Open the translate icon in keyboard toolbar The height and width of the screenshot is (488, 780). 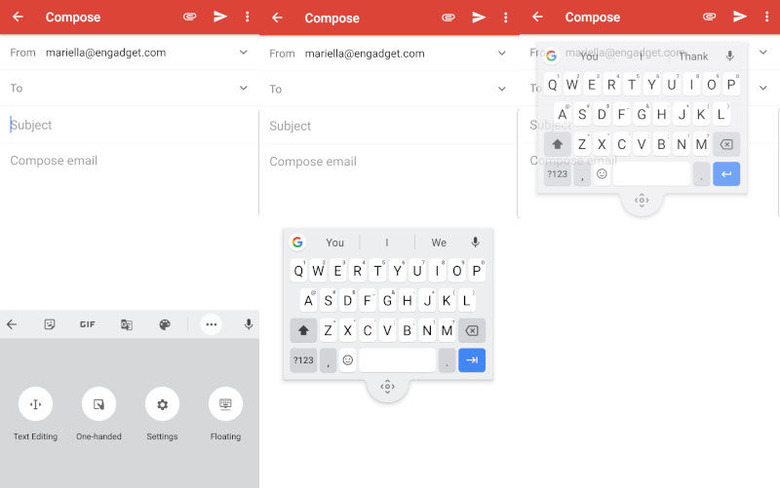tap(127, 325)
